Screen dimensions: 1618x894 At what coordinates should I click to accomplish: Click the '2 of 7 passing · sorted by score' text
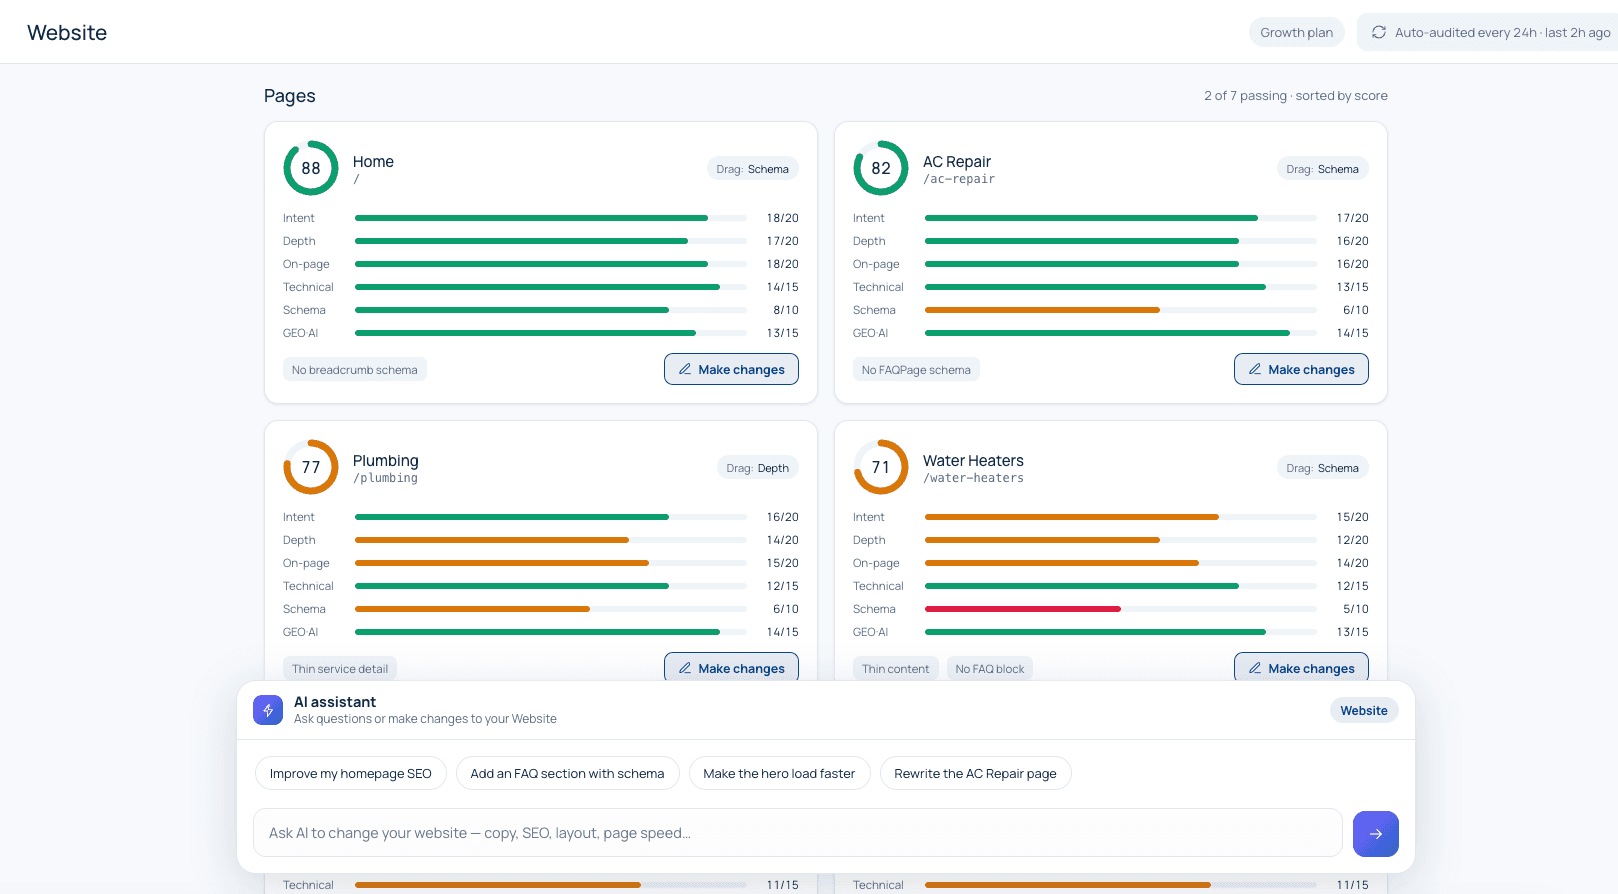[x=1296, y=96]
